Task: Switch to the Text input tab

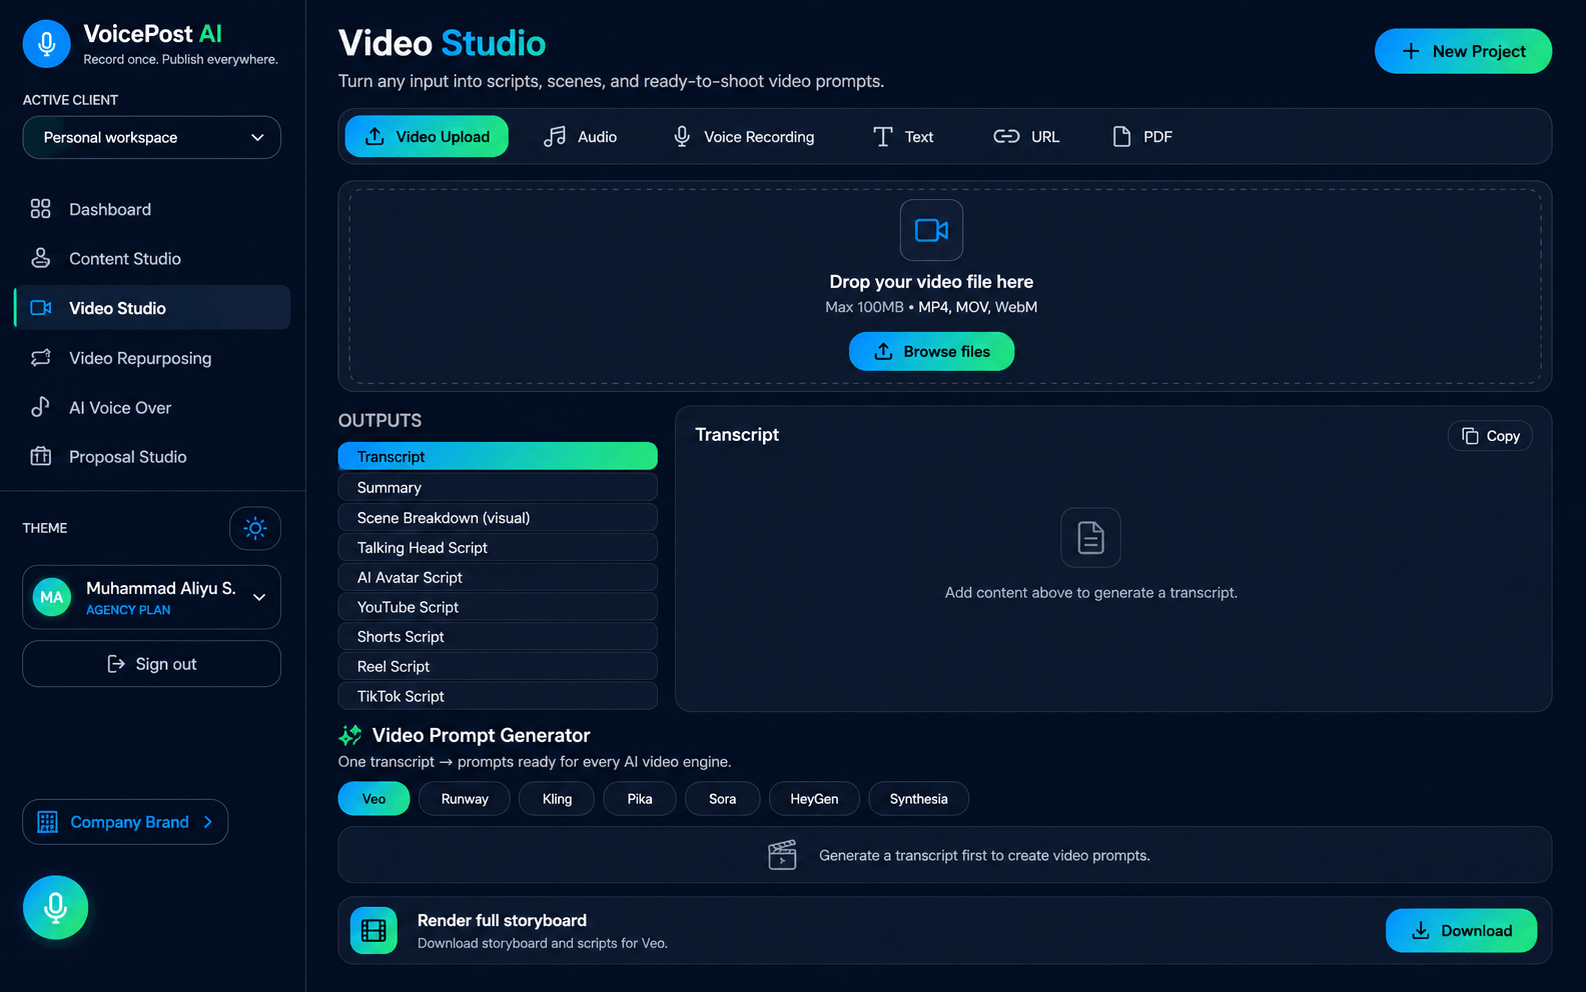Action: (903, 137)
